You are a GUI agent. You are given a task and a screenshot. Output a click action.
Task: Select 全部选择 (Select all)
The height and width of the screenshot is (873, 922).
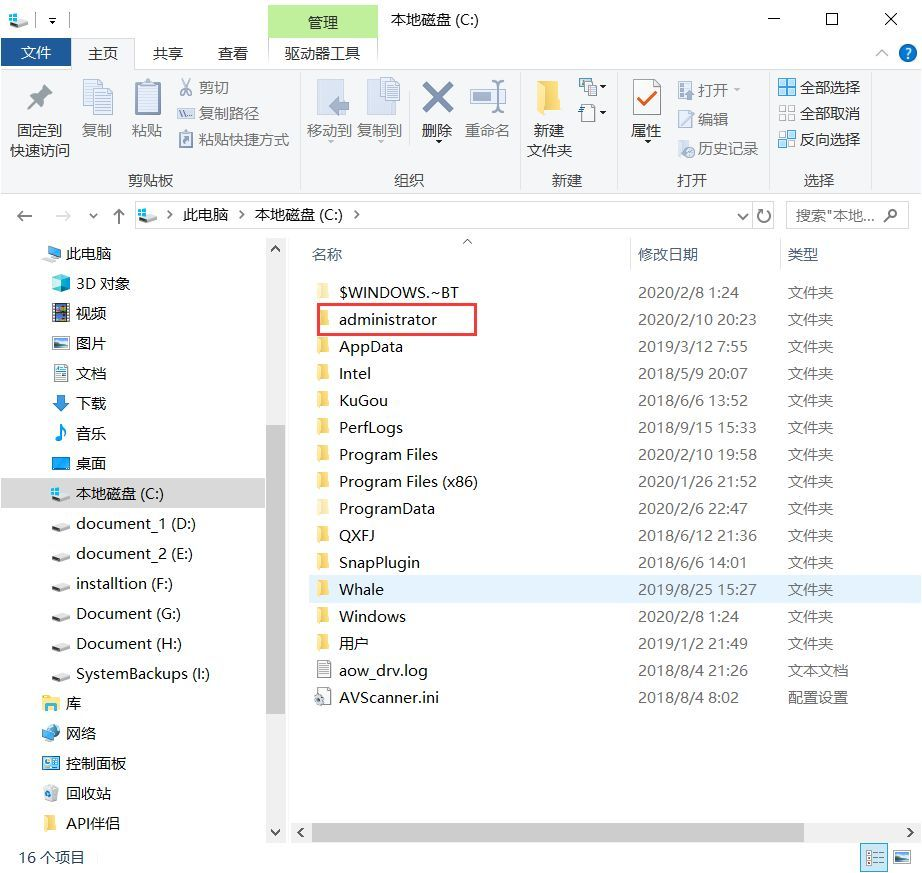pos(817,88)
